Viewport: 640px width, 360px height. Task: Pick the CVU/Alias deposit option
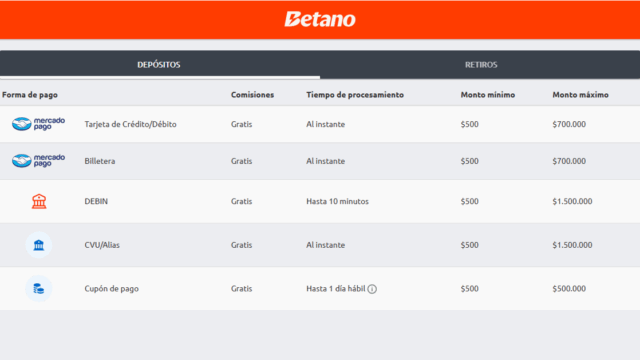point(102,245)
